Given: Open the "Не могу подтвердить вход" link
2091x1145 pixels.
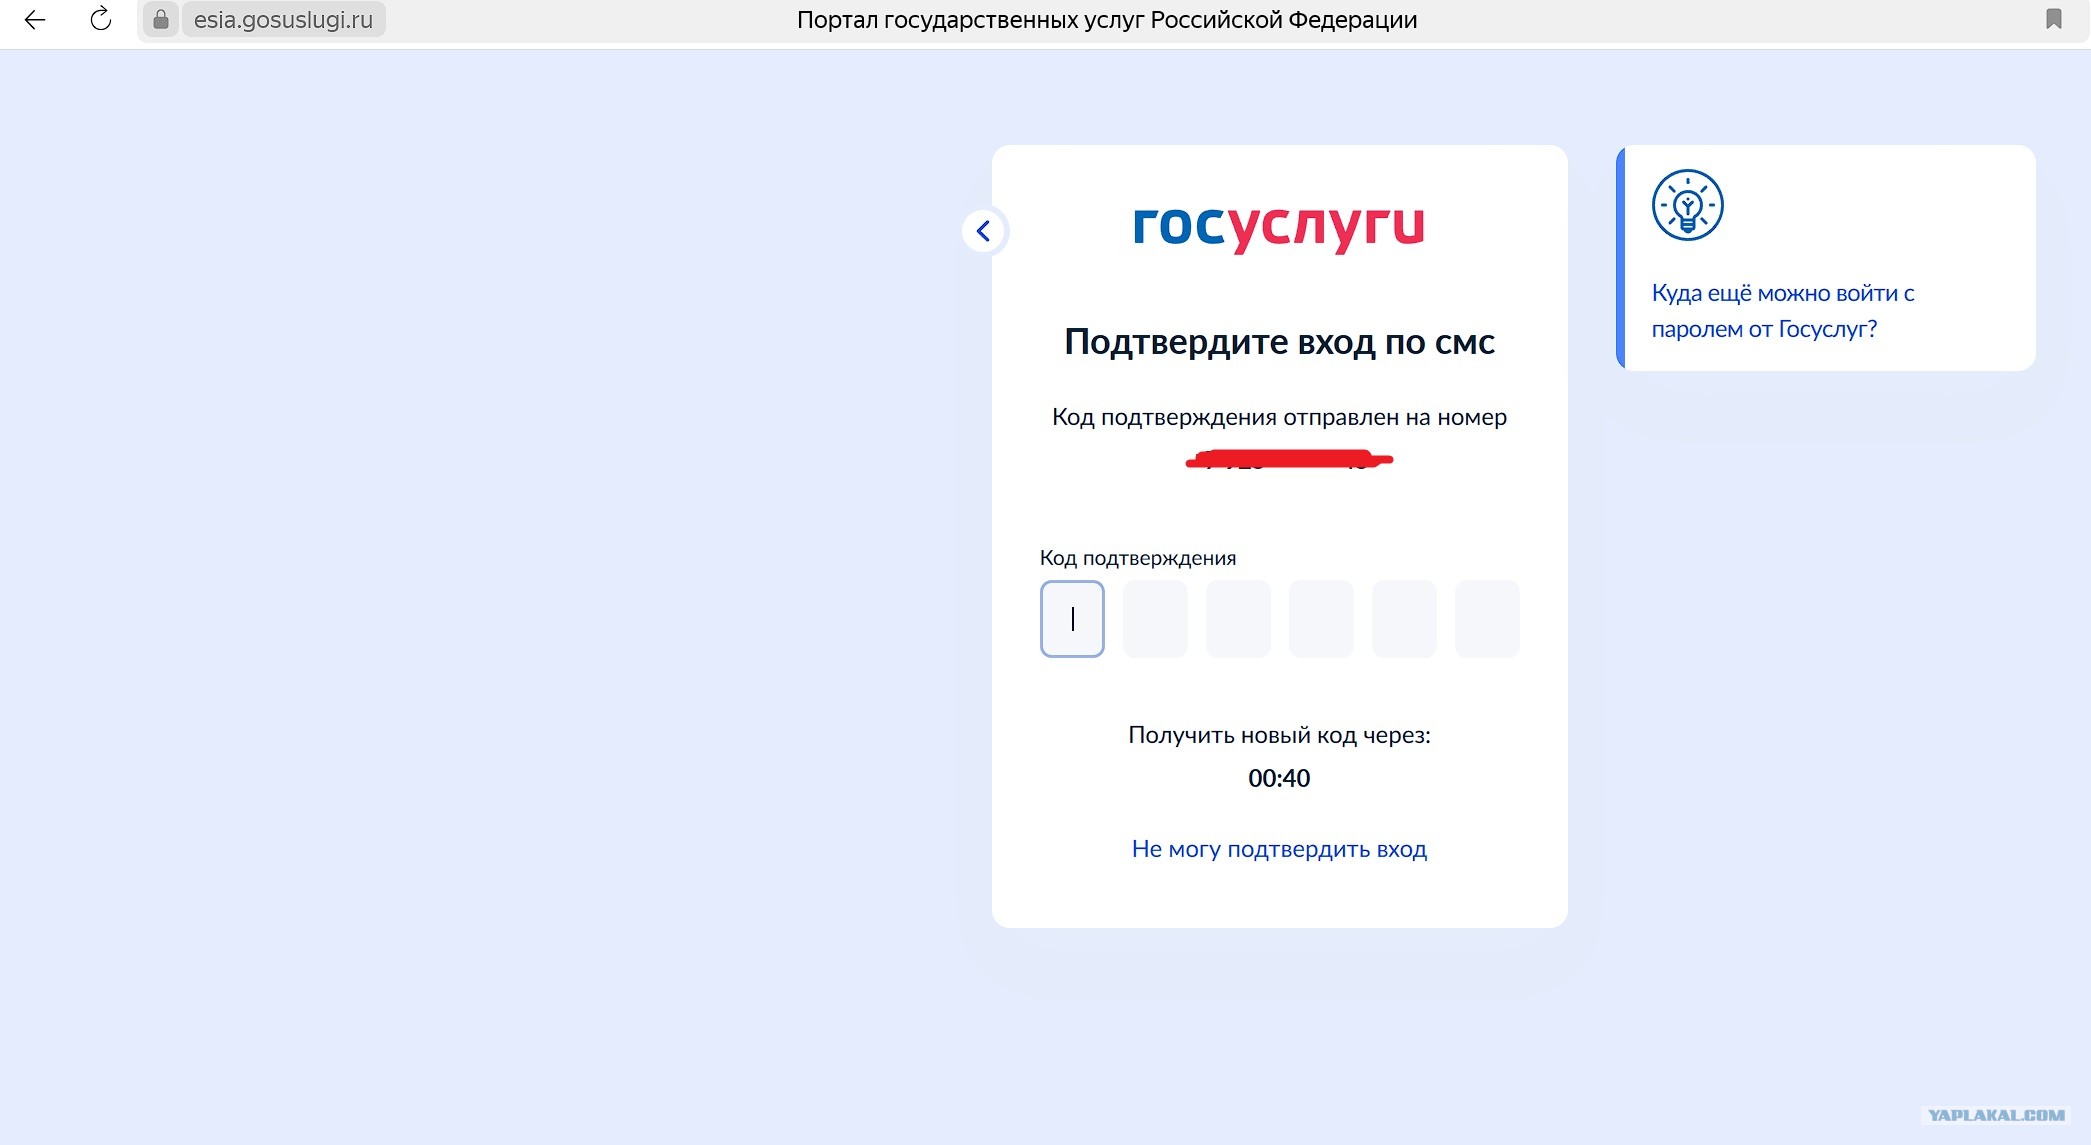Looking at the screenshot, I should 1279,849.
